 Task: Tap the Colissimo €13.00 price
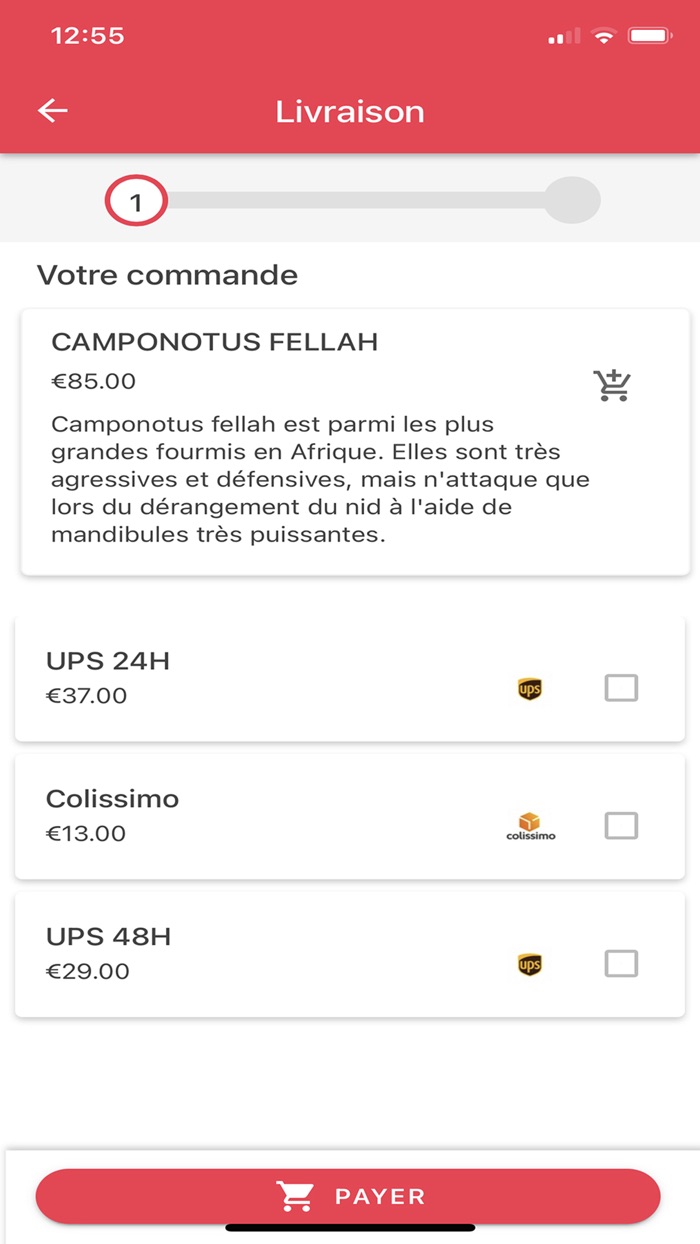86,833
